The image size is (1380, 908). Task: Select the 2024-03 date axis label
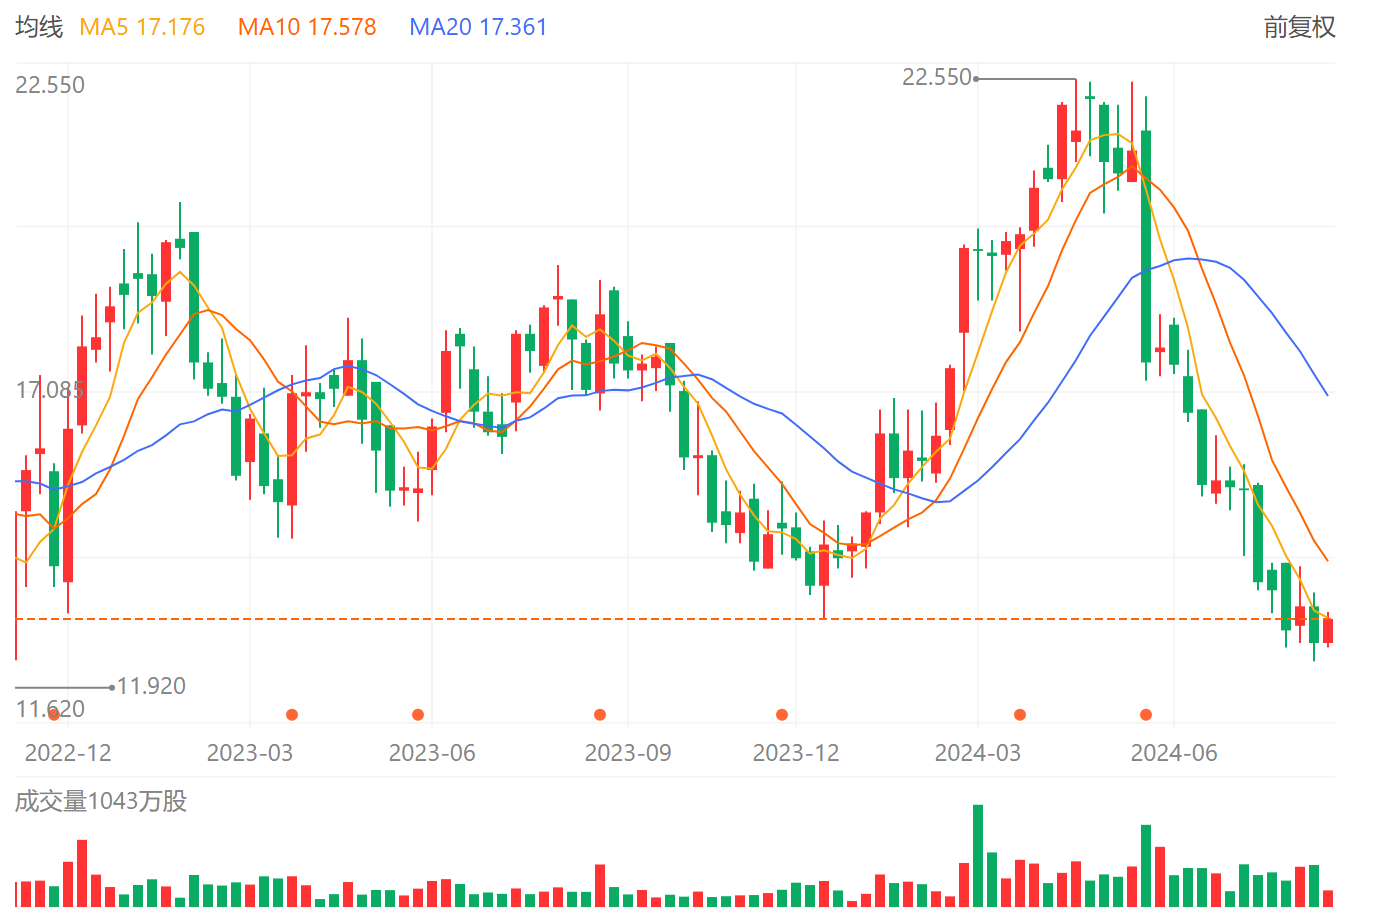click(978, 753)
